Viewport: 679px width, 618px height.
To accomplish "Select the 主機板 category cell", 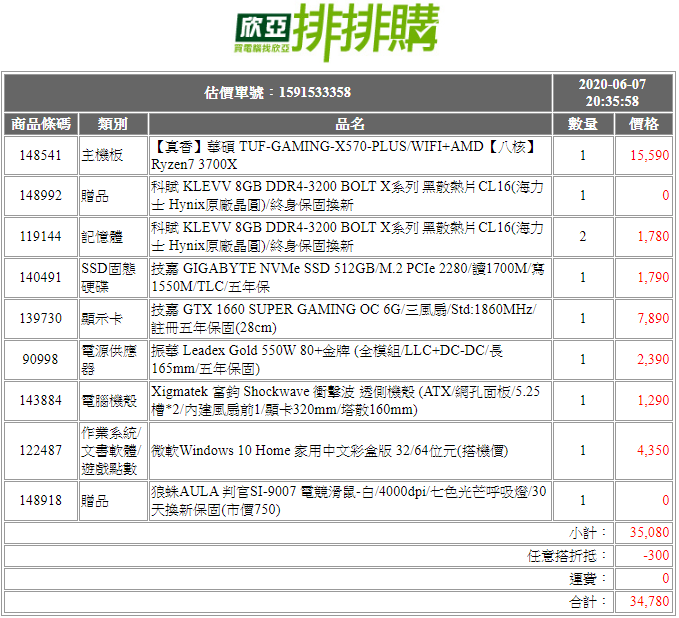I will click(x=113, y=155).
